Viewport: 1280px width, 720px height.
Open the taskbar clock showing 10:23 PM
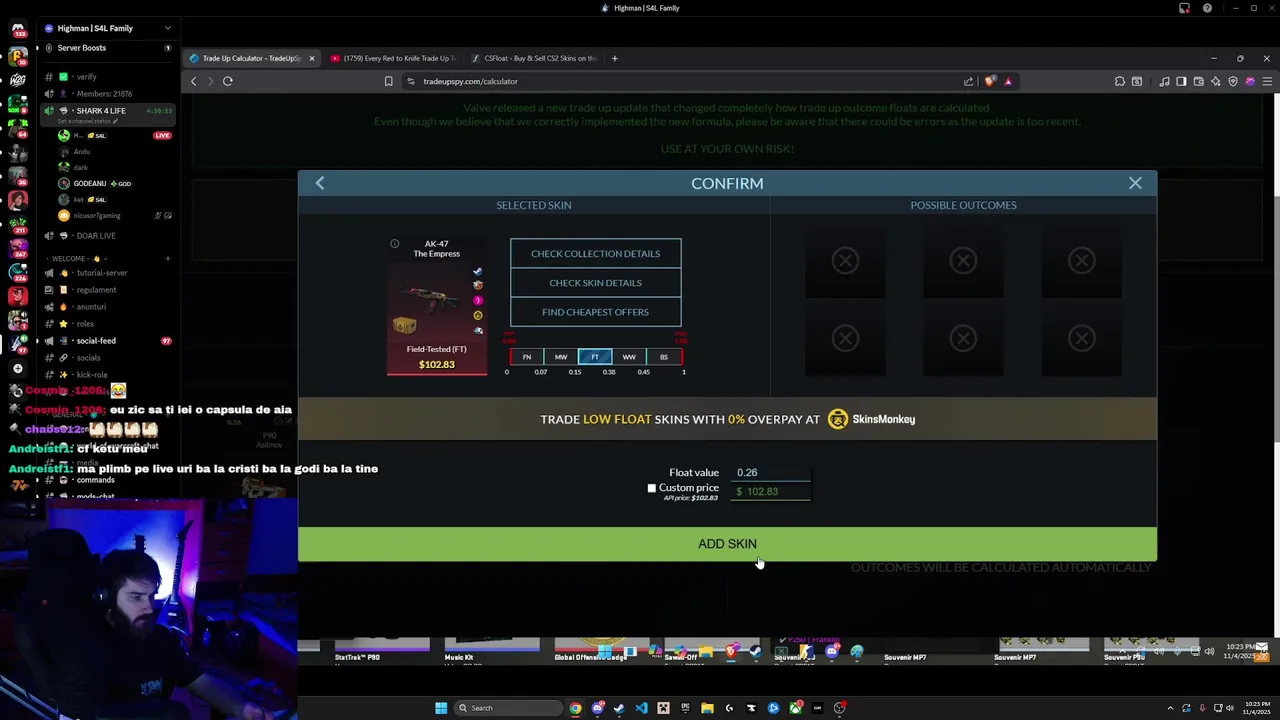tap(1257, 708)
